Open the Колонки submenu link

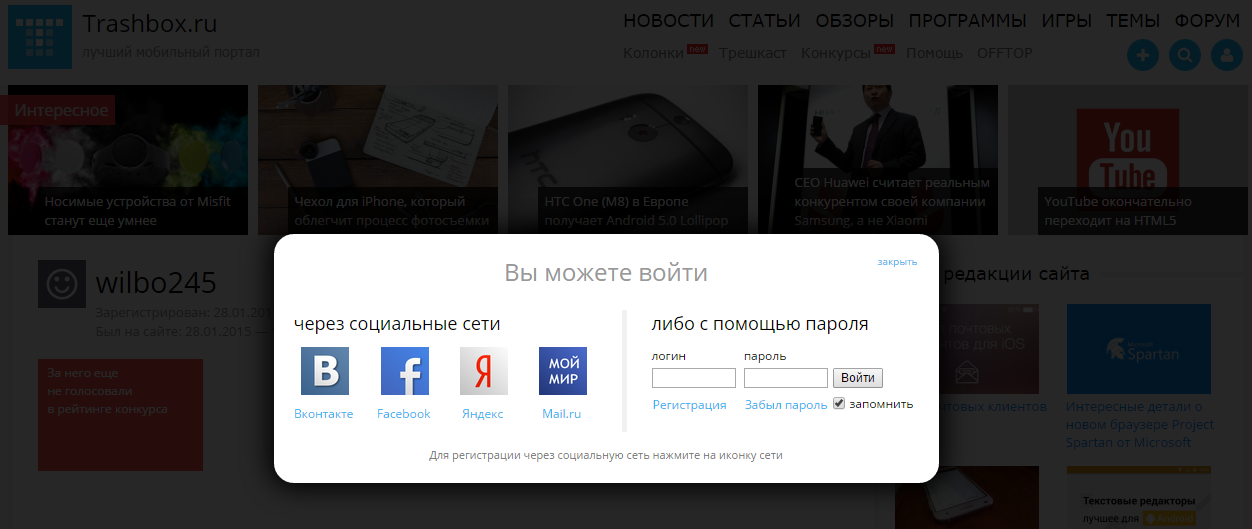click(x=654, y=53)
